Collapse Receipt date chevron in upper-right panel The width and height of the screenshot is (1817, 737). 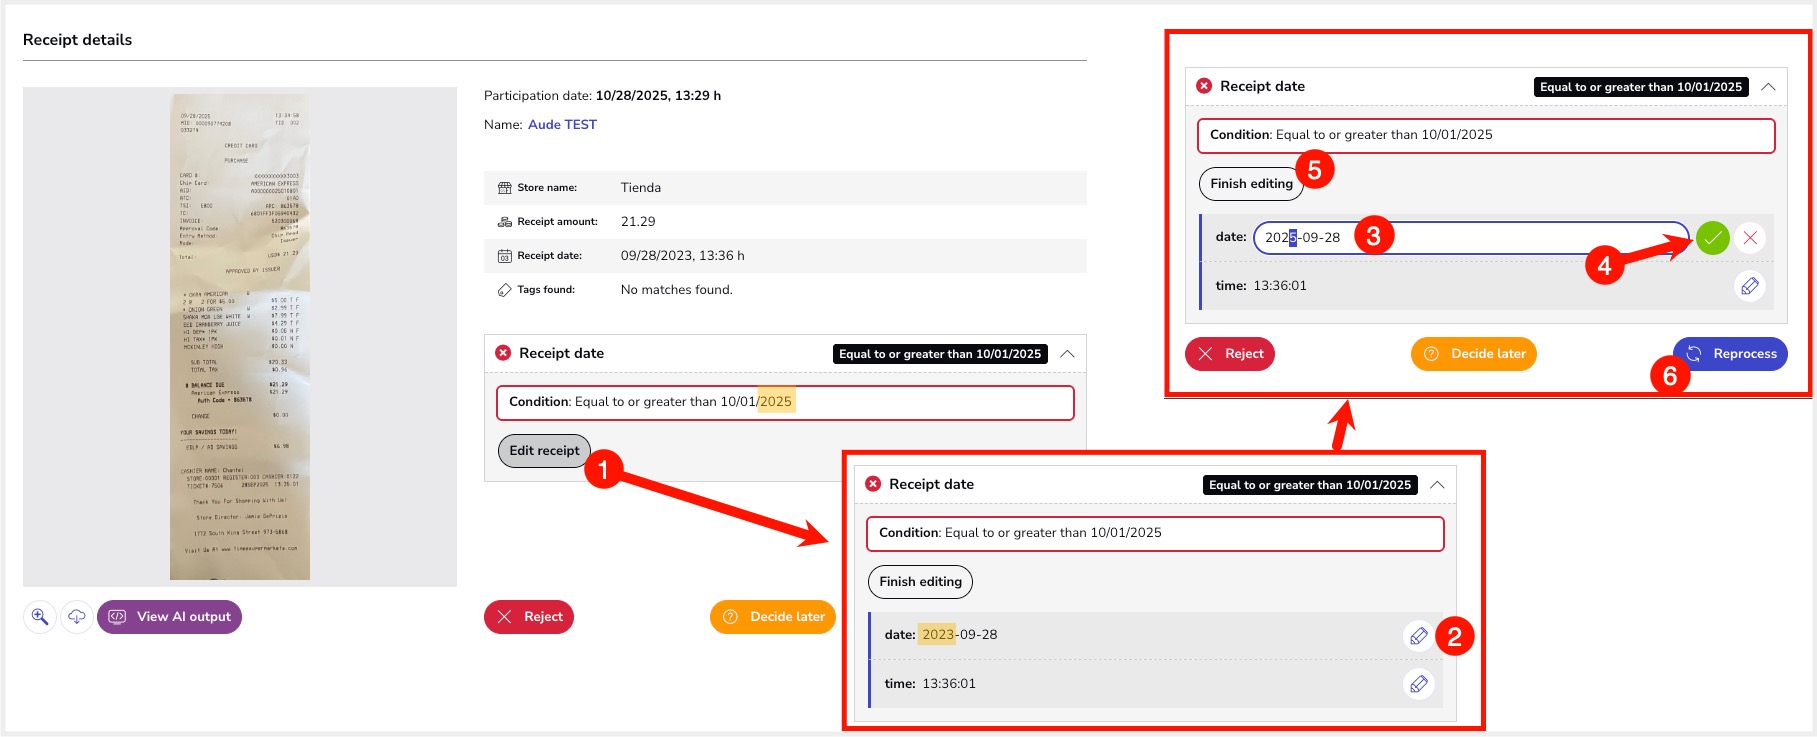coord(1768,87)
